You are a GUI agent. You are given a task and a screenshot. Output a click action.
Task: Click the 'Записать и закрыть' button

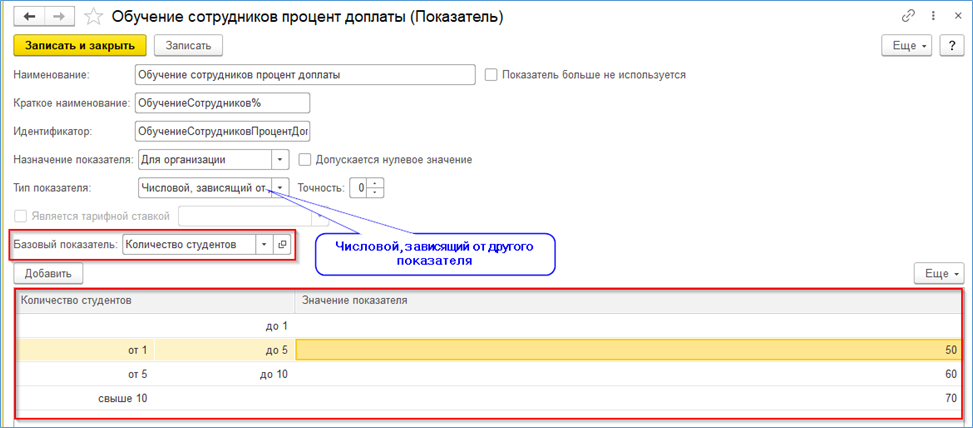(x=80, y=45)
